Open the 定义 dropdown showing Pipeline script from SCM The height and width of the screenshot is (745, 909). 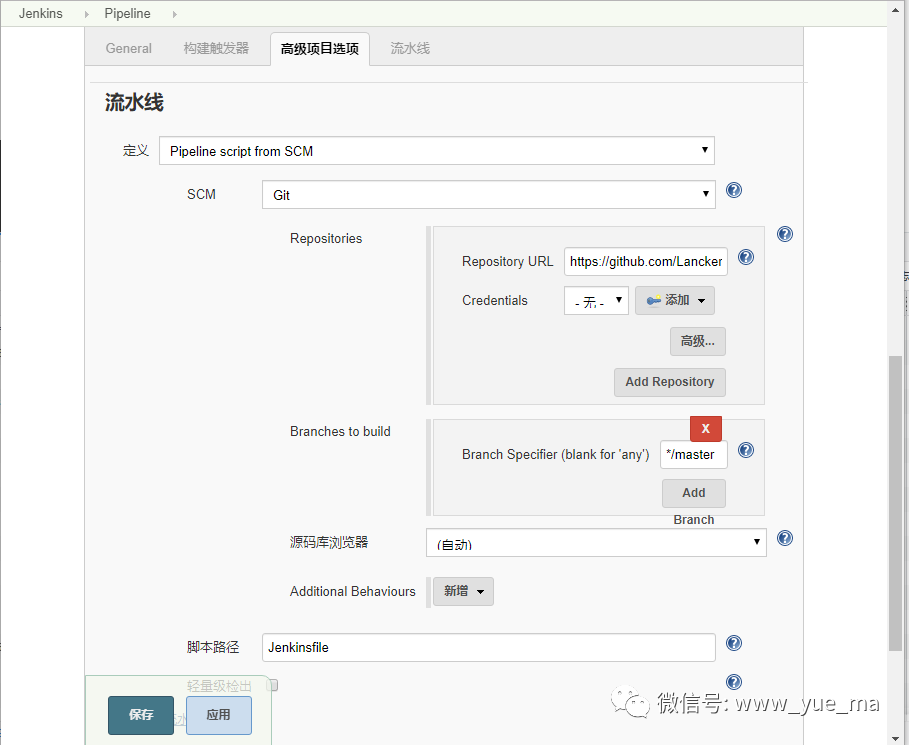point(437,150)
